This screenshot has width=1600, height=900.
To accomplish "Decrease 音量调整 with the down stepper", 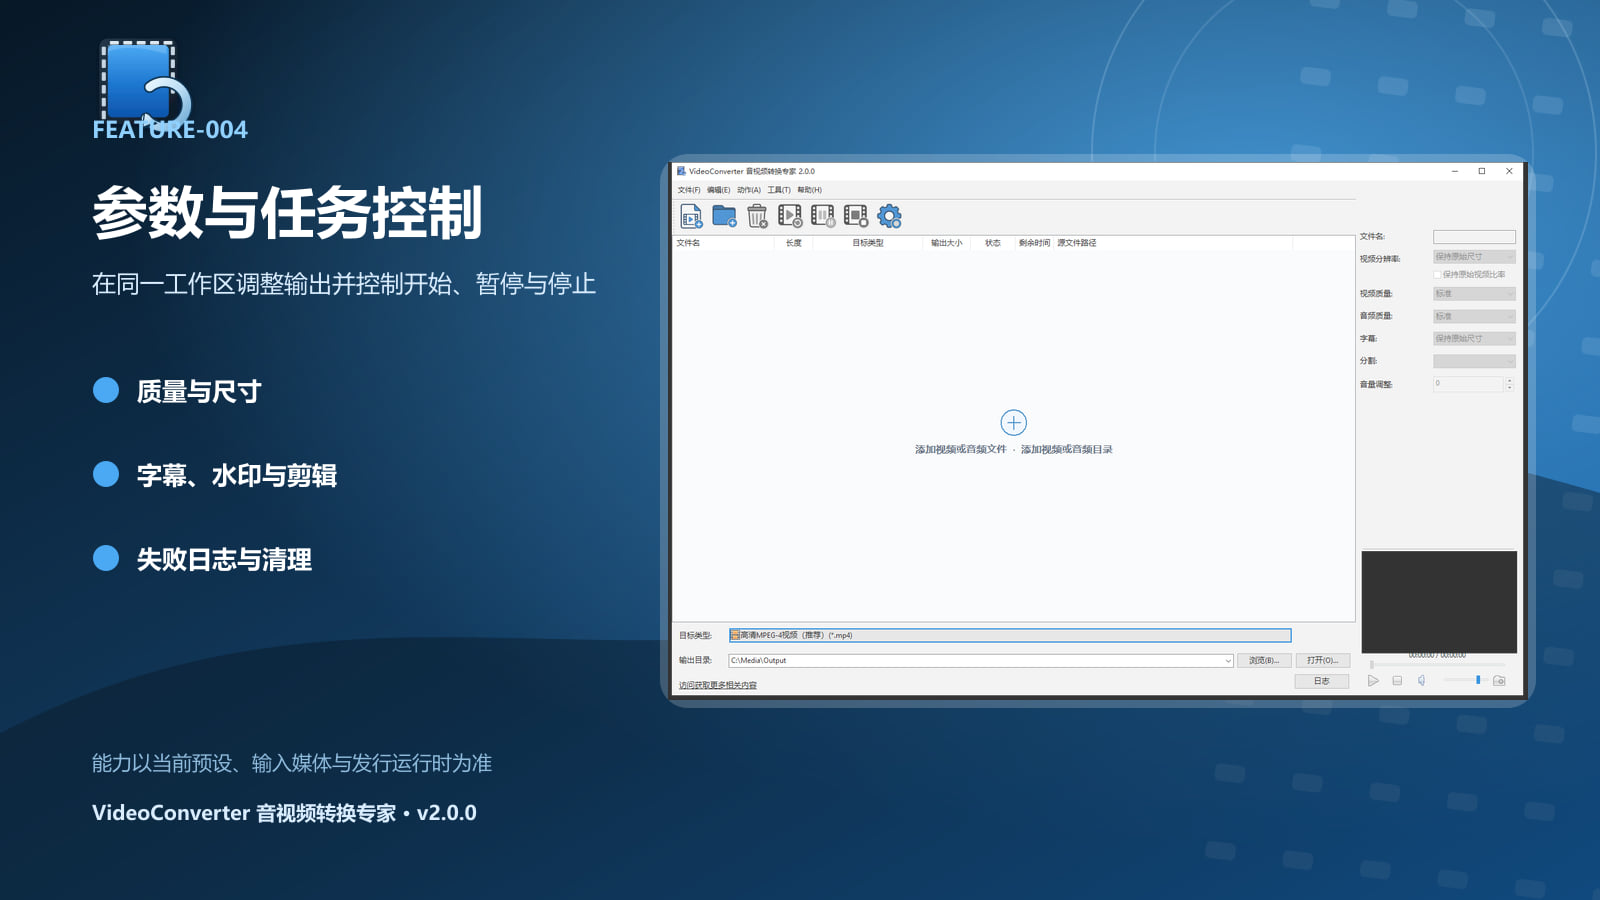I will (1510, 387).
